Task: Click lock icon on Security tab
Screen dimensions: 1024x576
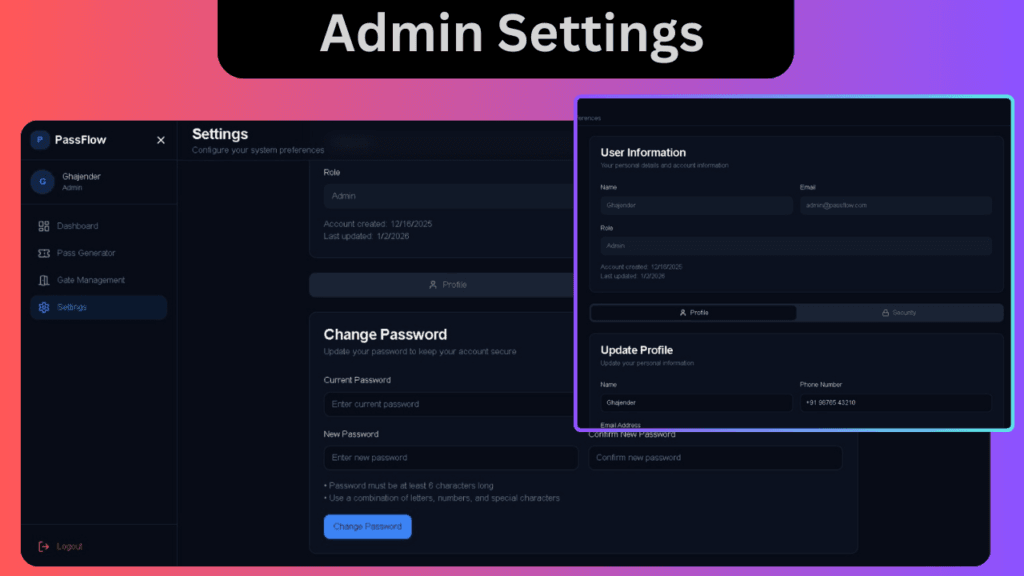Action: pos(886,313)
